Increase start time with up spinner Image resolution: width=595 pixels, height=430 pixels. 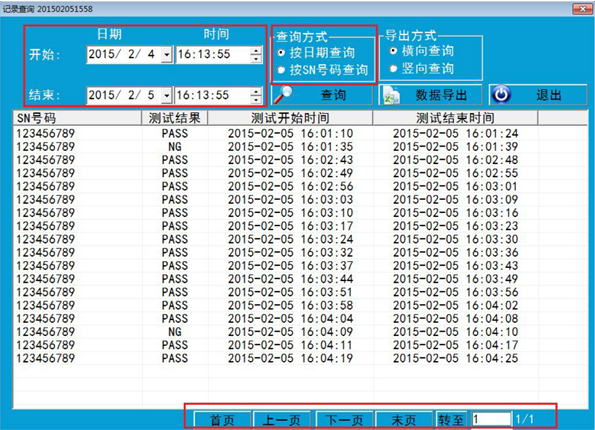pyautogui.click(x=257, y=50)
